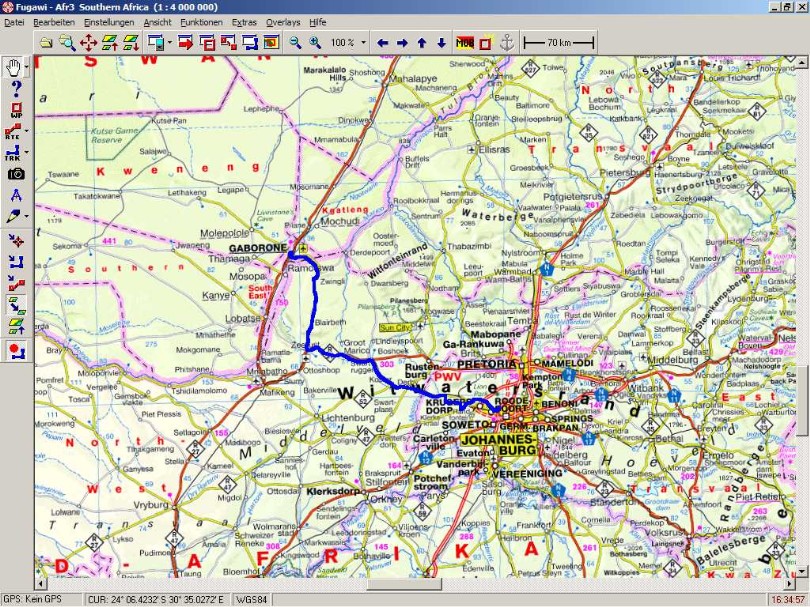Click the four-way red arrows move icon

pyautogui.click(x=88, y=43)
